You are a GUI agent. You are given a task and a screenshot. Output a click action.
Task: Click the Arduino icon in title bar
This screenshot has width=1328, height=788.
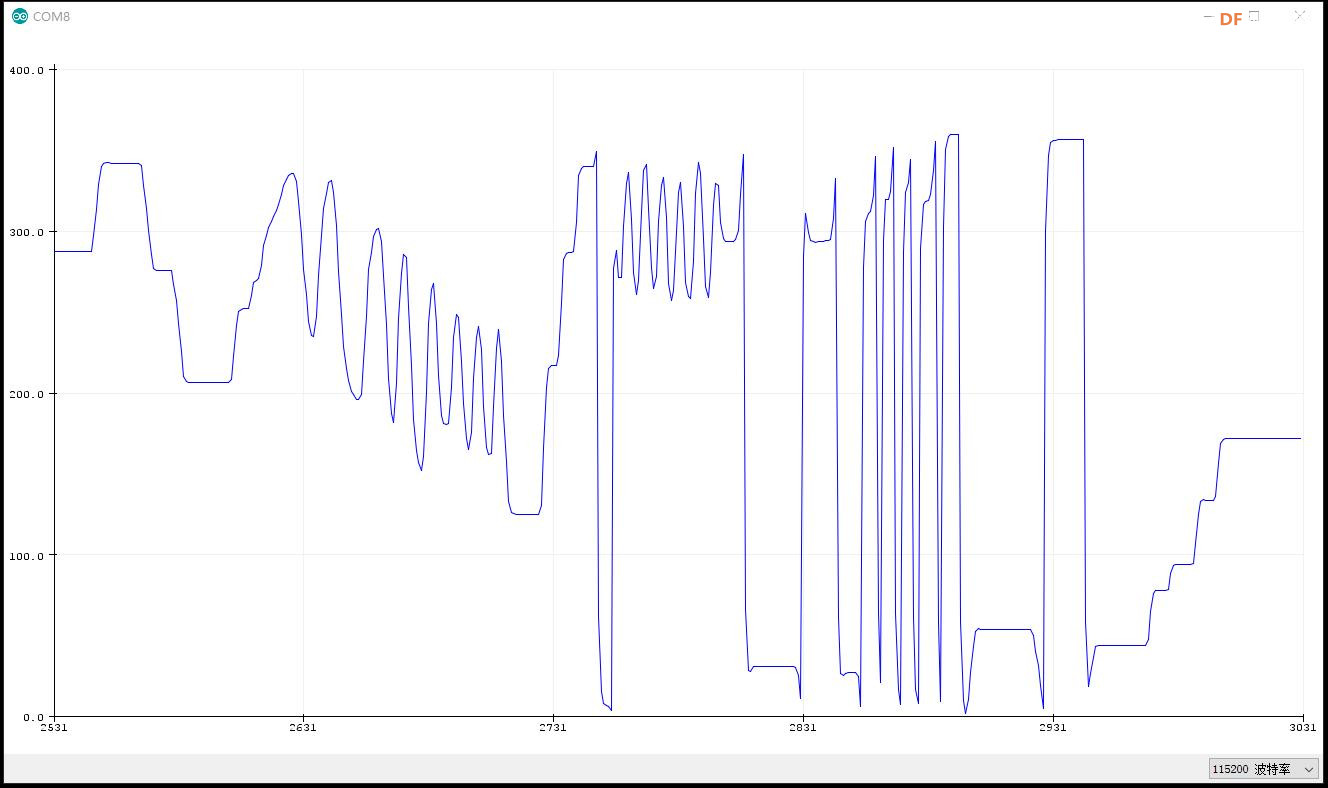[19, 16]
